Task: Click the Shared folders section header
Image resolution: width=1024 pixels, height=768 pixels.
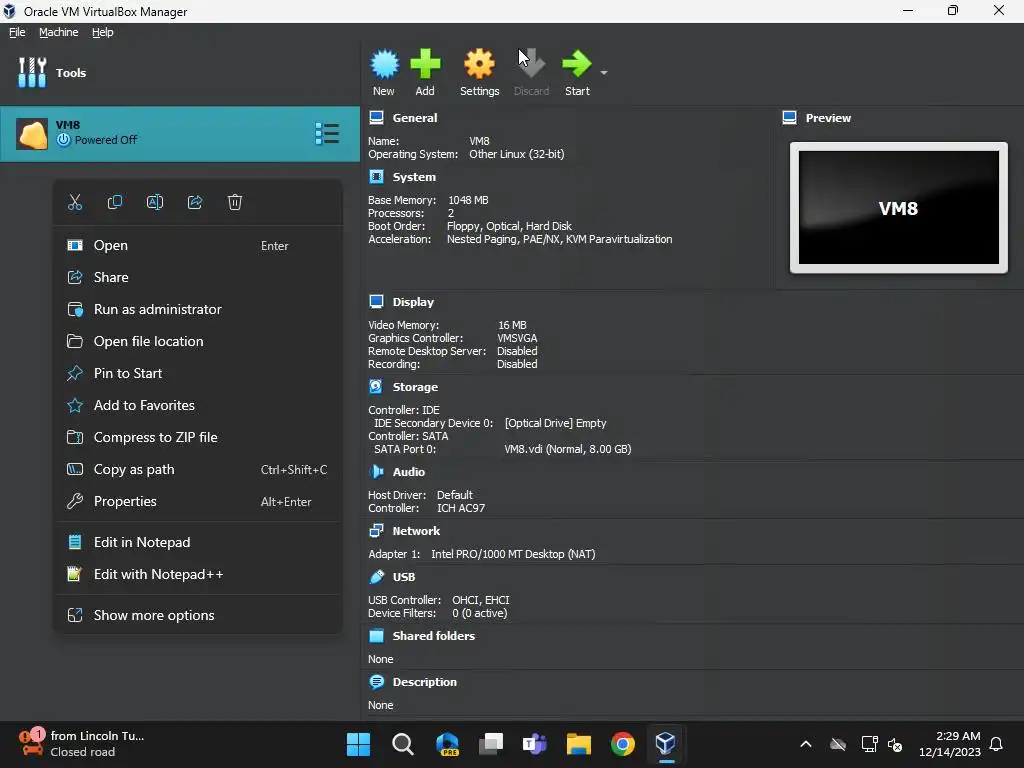Action: point(434,636)
